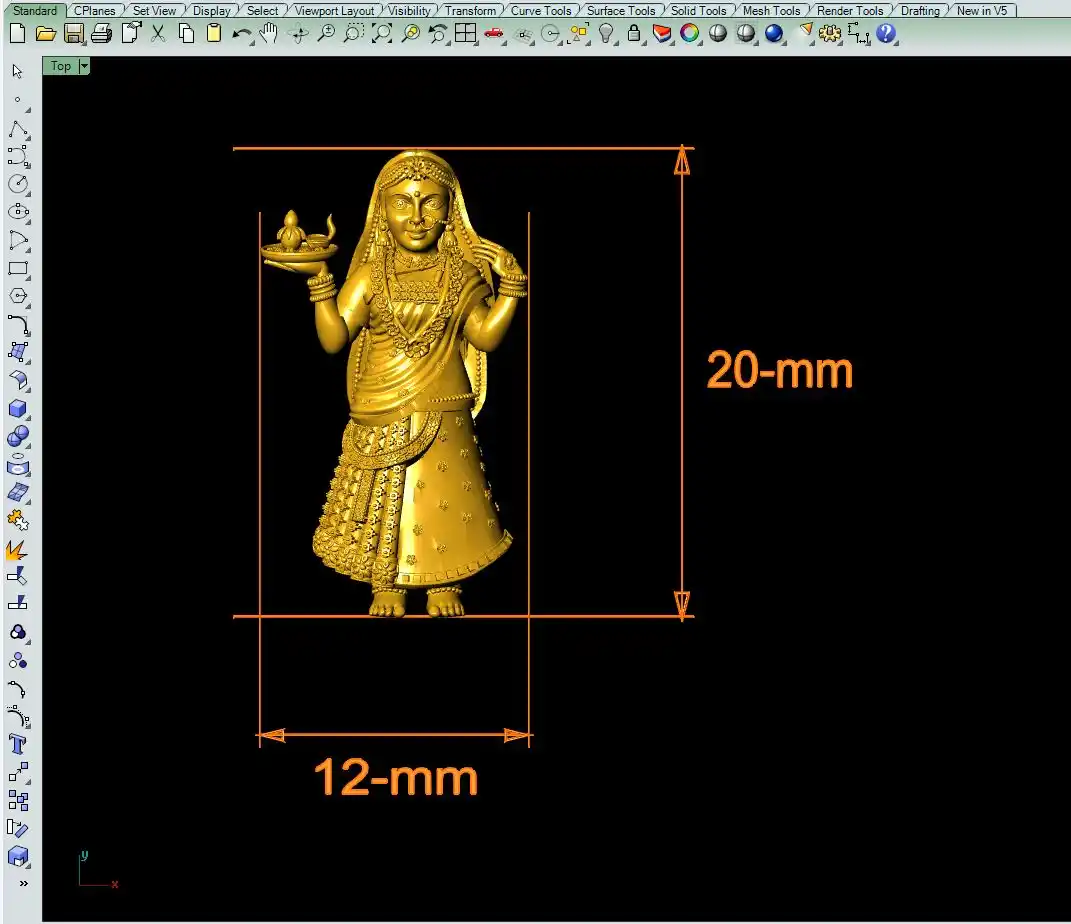Viewport: 1071px width, 924px height.
Task: Select the Pan hand tool
Action: (x=269, y=33)
